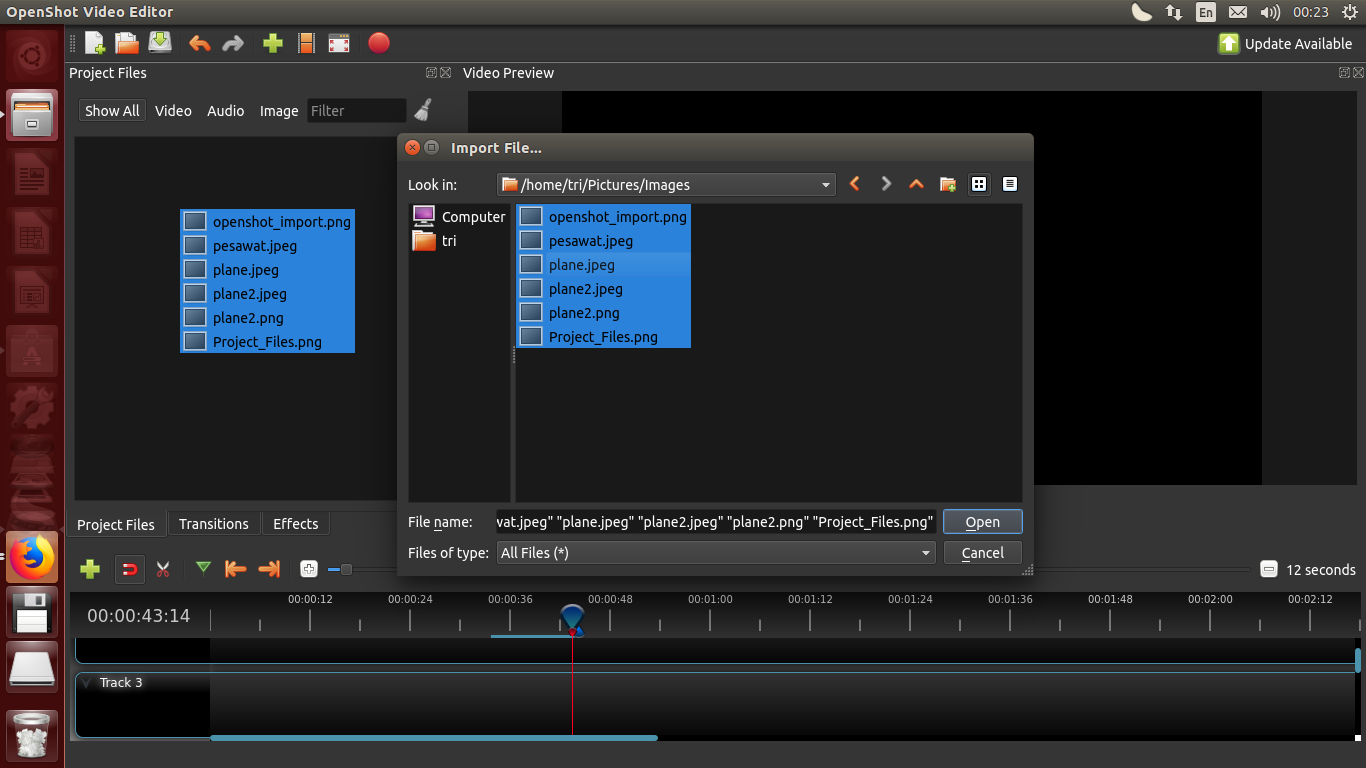1366x768 pixels.
Task: Select the Razor tool on the timeline toolbar
Action: (x=163, y=569)
